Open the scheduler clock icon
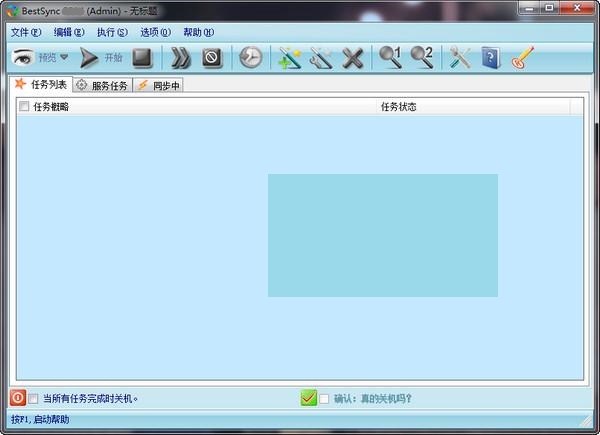Screen dimensions: 600x435 [x=251, y=58]
